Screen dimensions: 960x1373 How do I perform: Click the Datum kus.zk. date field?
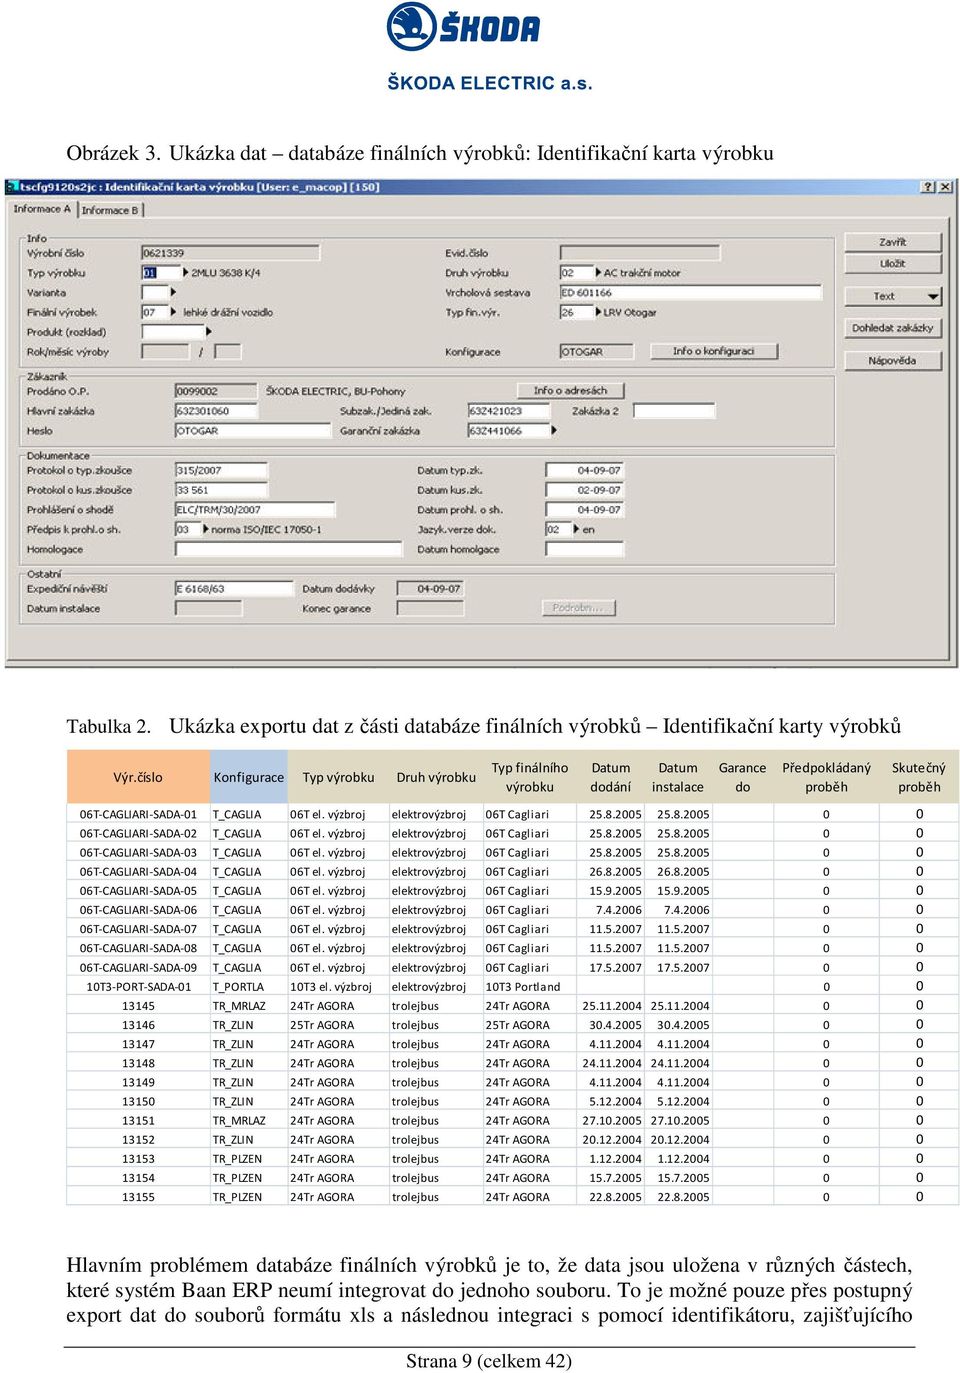click(x=585, y=490)
